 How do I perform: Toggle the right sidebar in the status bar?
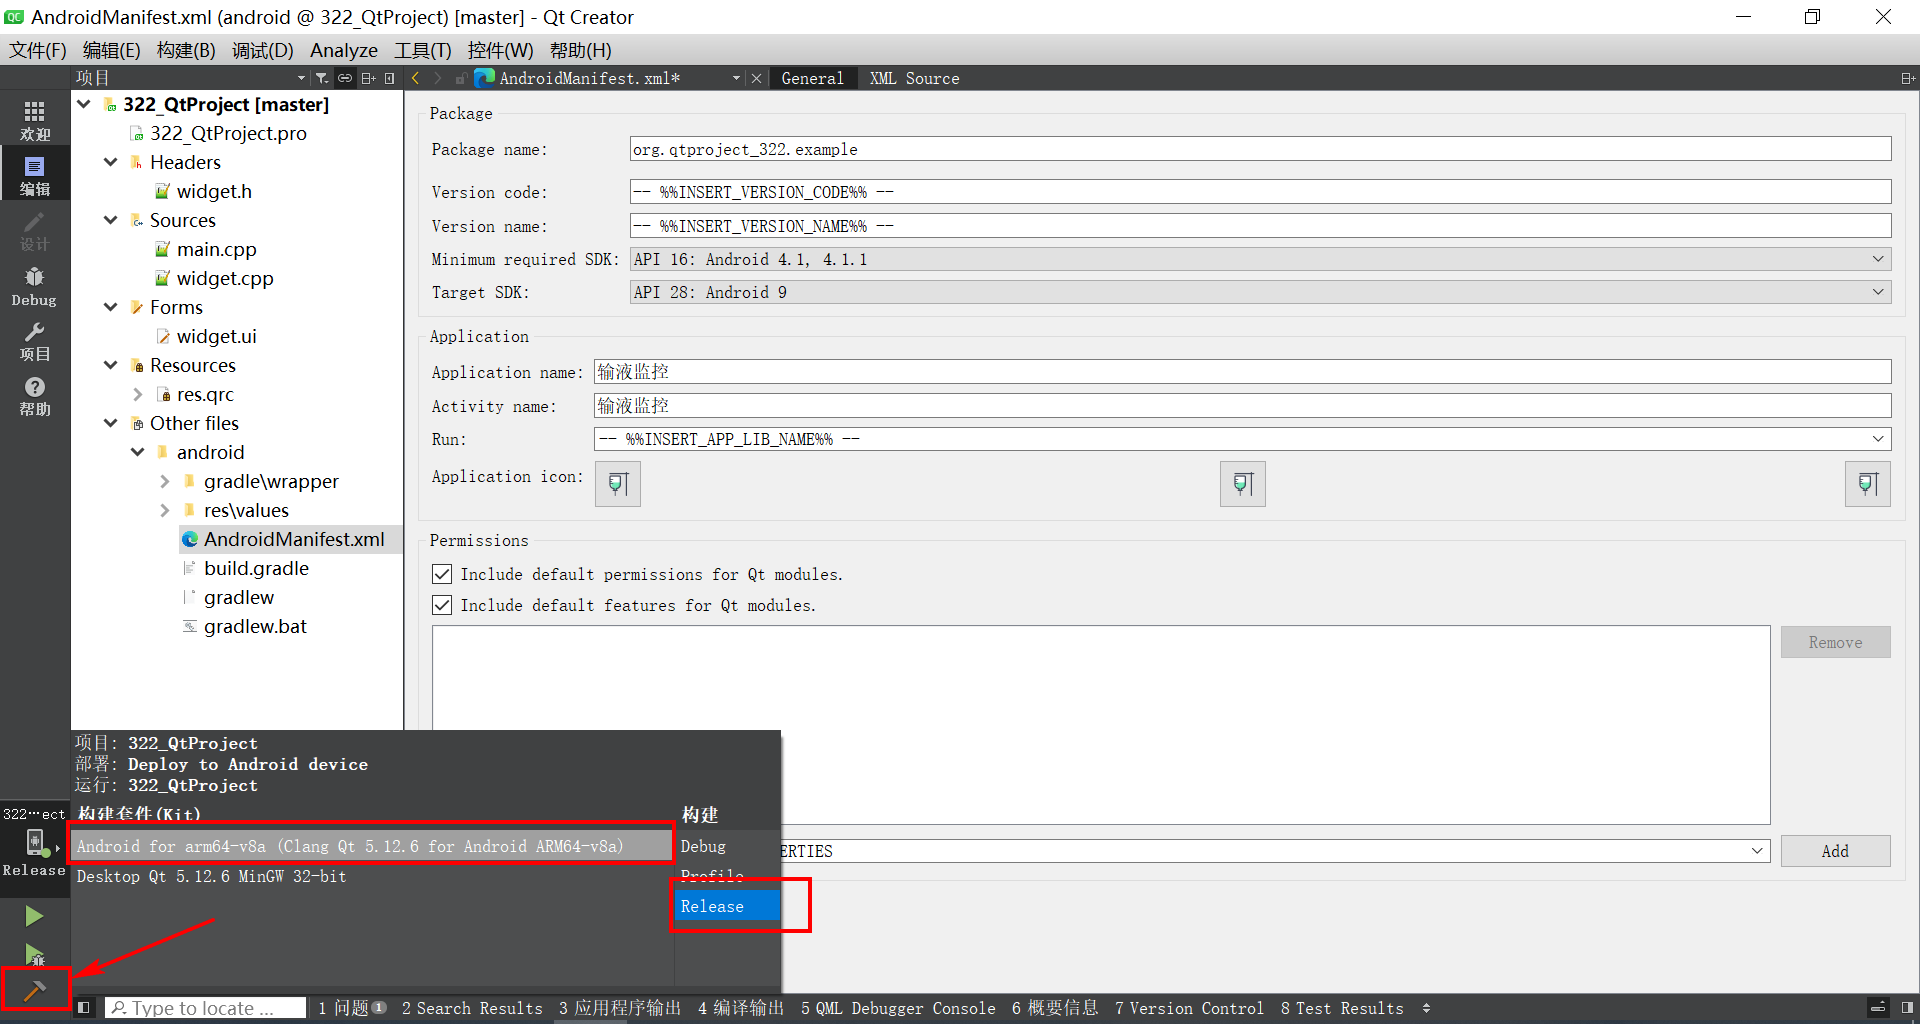click(1907, 1008)
